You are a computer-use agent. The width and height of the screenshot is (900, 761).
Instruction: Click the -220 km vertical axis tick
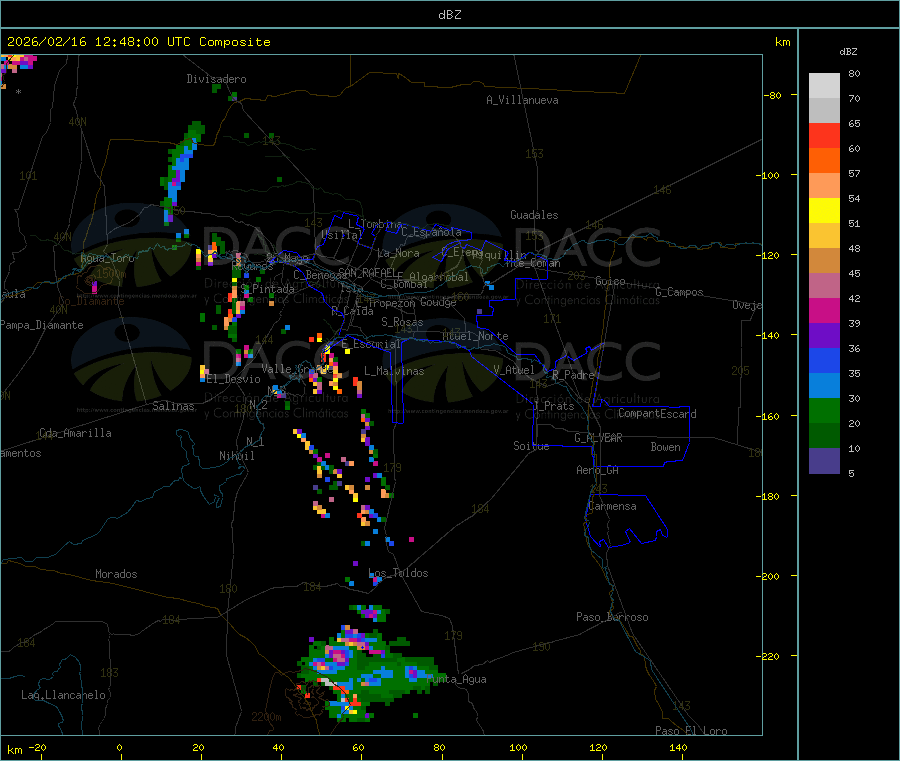[x=770, y=657]
